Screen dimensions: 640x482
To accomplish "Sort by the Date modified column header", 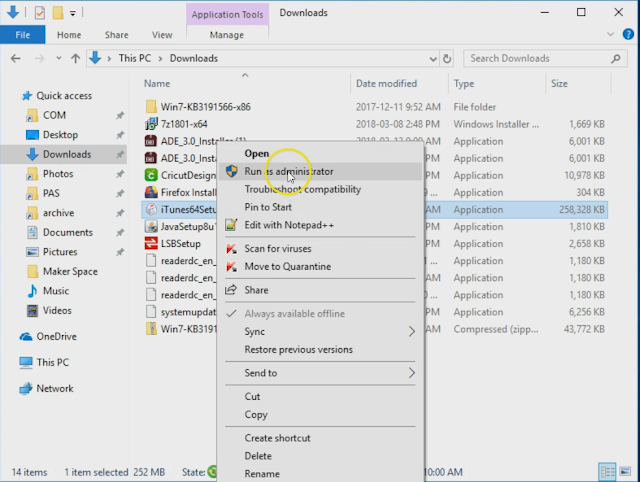I will (x=387, y=84).
